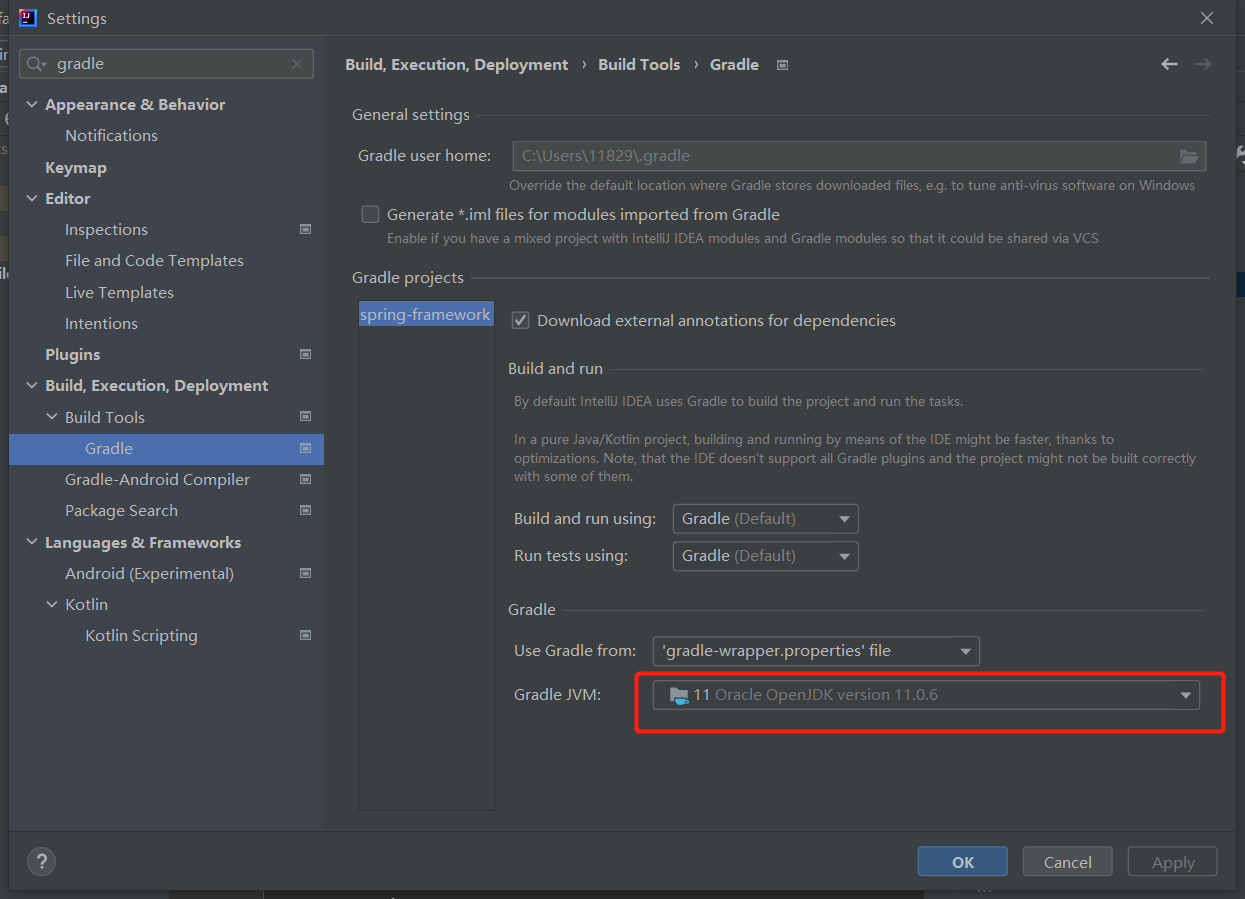Click the help question mark button

coord(41,861)
